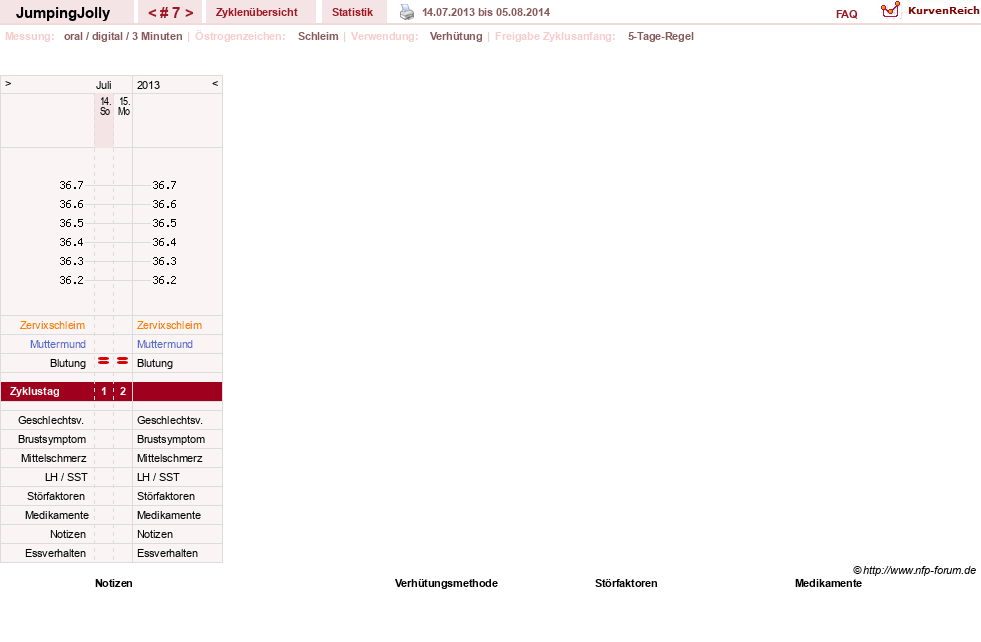Click the right Brustsymptom row label

(171, 439)
